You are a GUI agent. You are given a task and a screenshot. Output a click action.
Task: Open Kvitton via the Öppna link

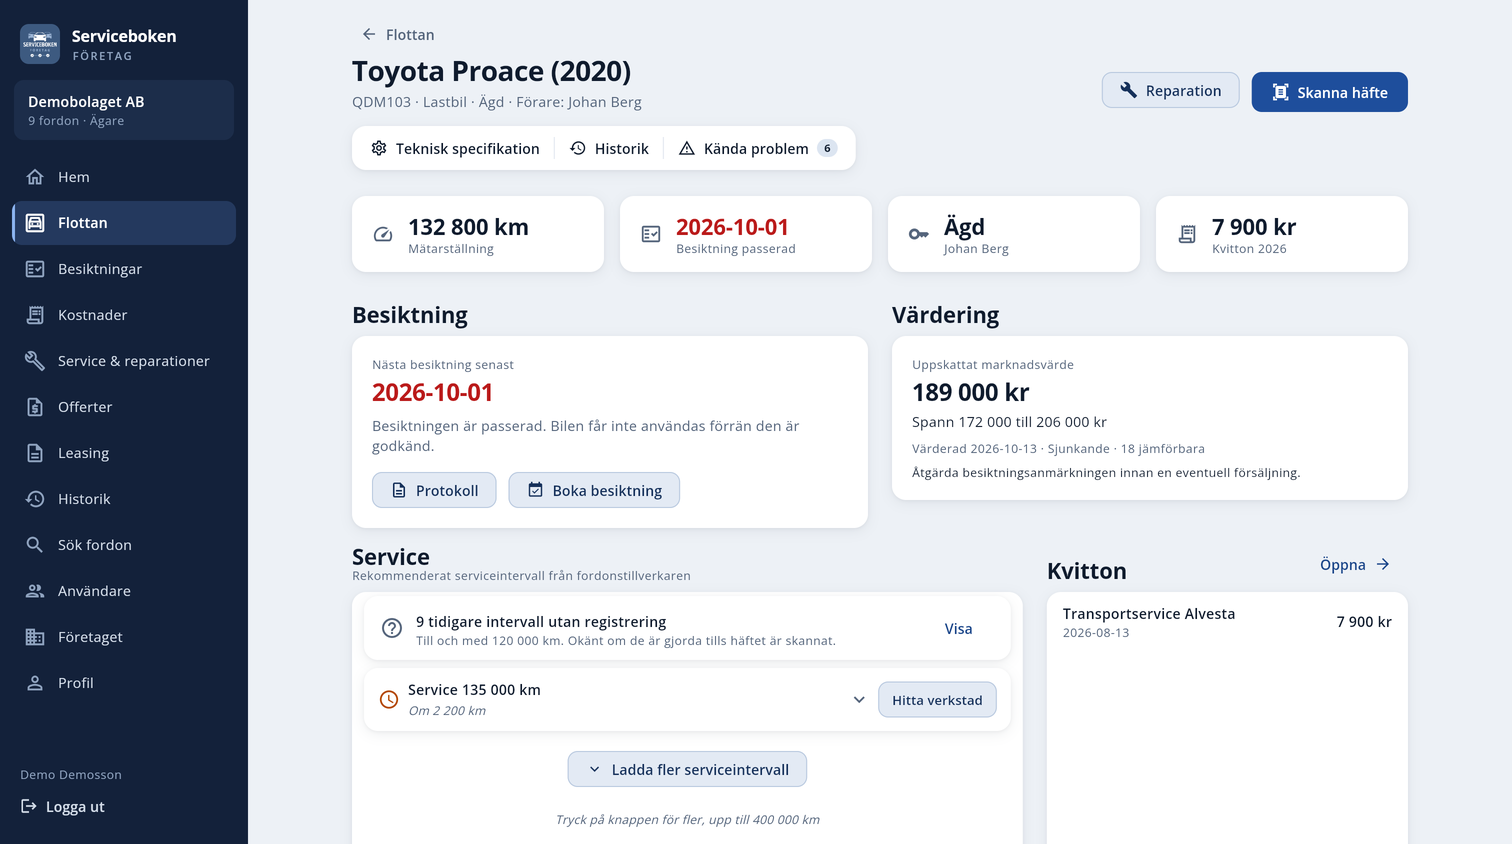pyautogui.click(x=1355, y=564)
